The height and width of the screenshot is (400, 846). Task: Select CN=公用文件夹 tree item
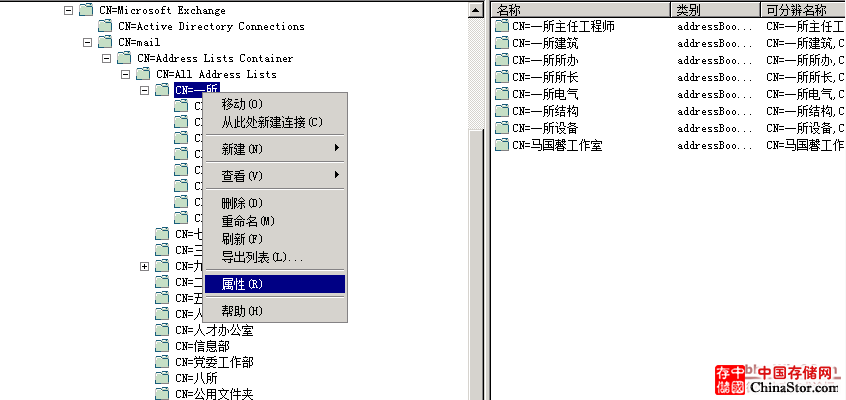[214, 394]
